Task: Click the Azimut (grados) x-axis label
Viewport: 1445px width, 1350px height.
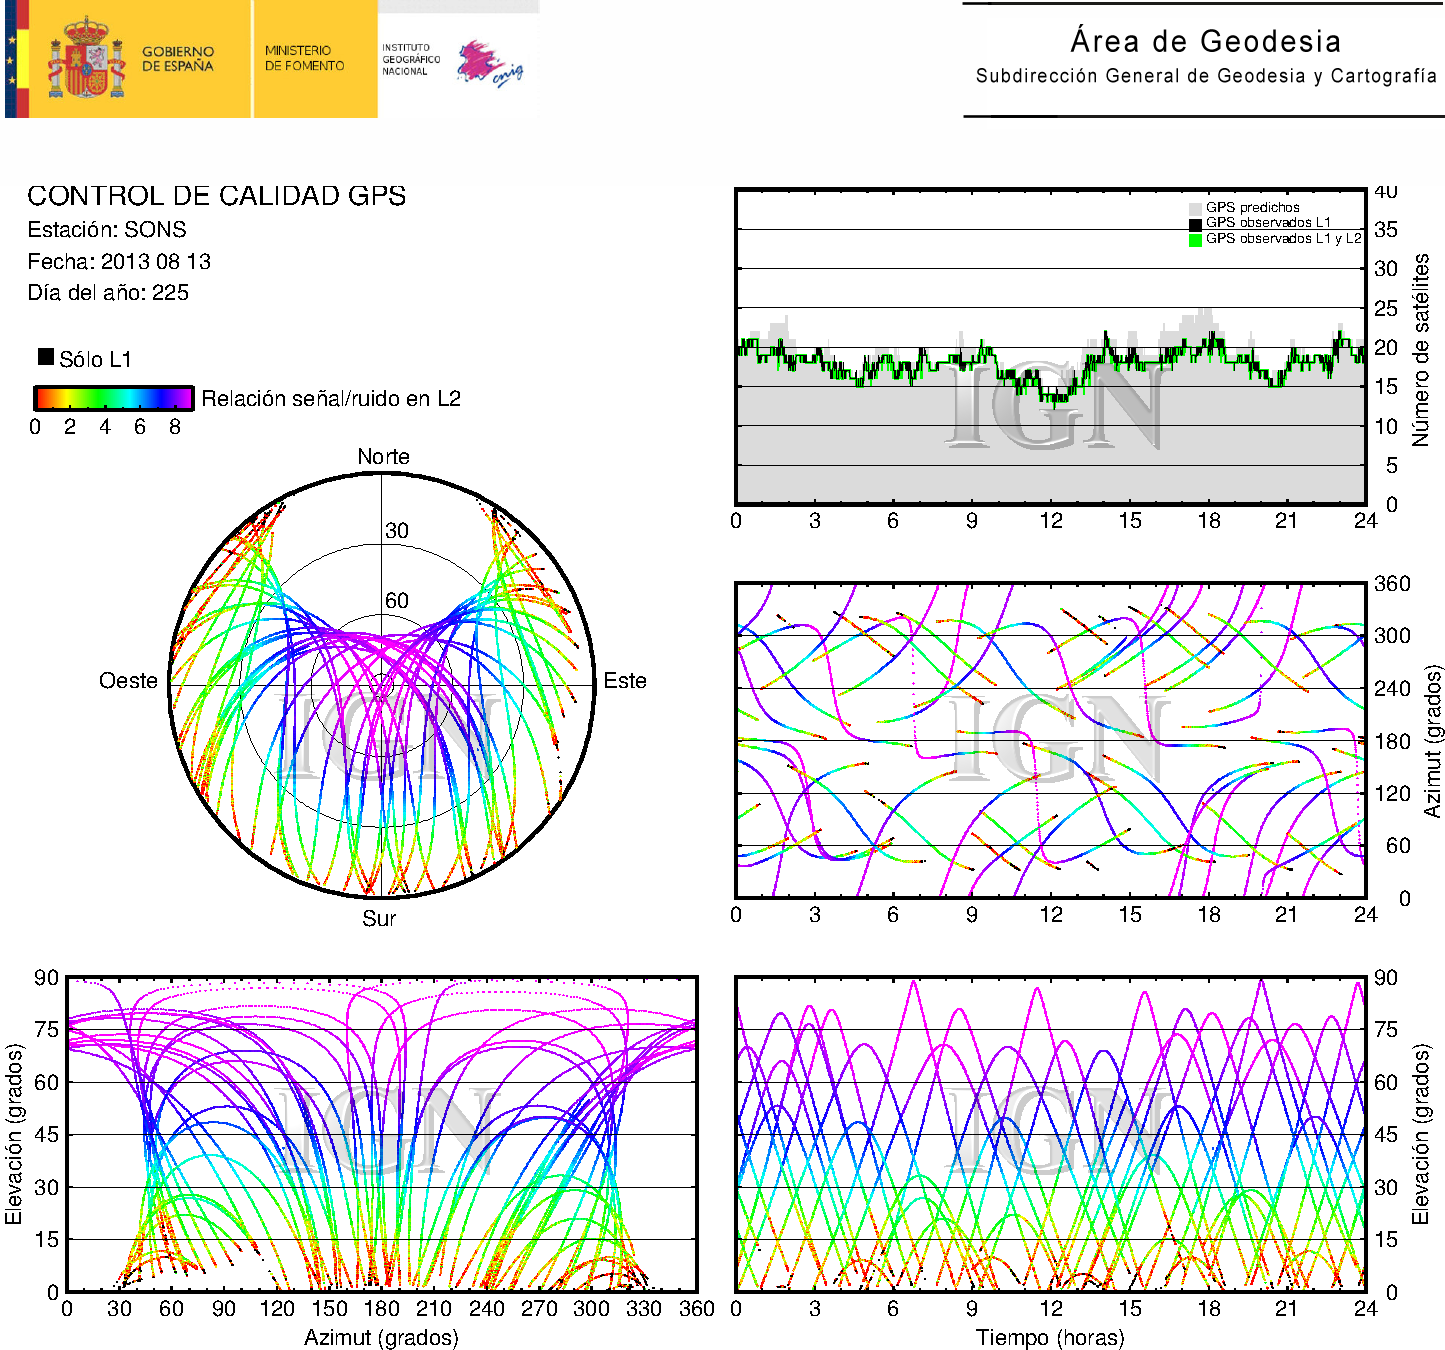Action: pyautogui.click(x=381, y=1337)
